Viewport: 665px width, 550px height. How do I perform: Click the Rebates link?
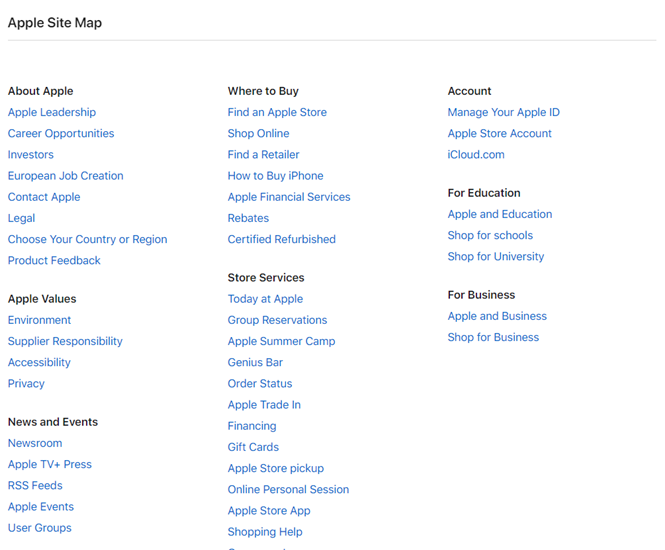pos(249,218)
